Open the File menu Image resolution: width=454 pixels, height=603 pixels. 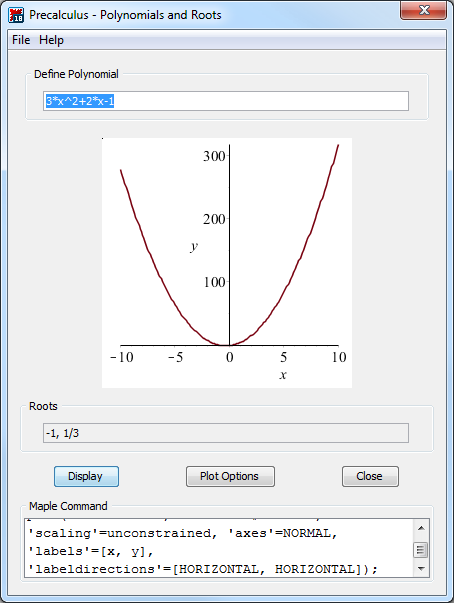tap(21, 40)
